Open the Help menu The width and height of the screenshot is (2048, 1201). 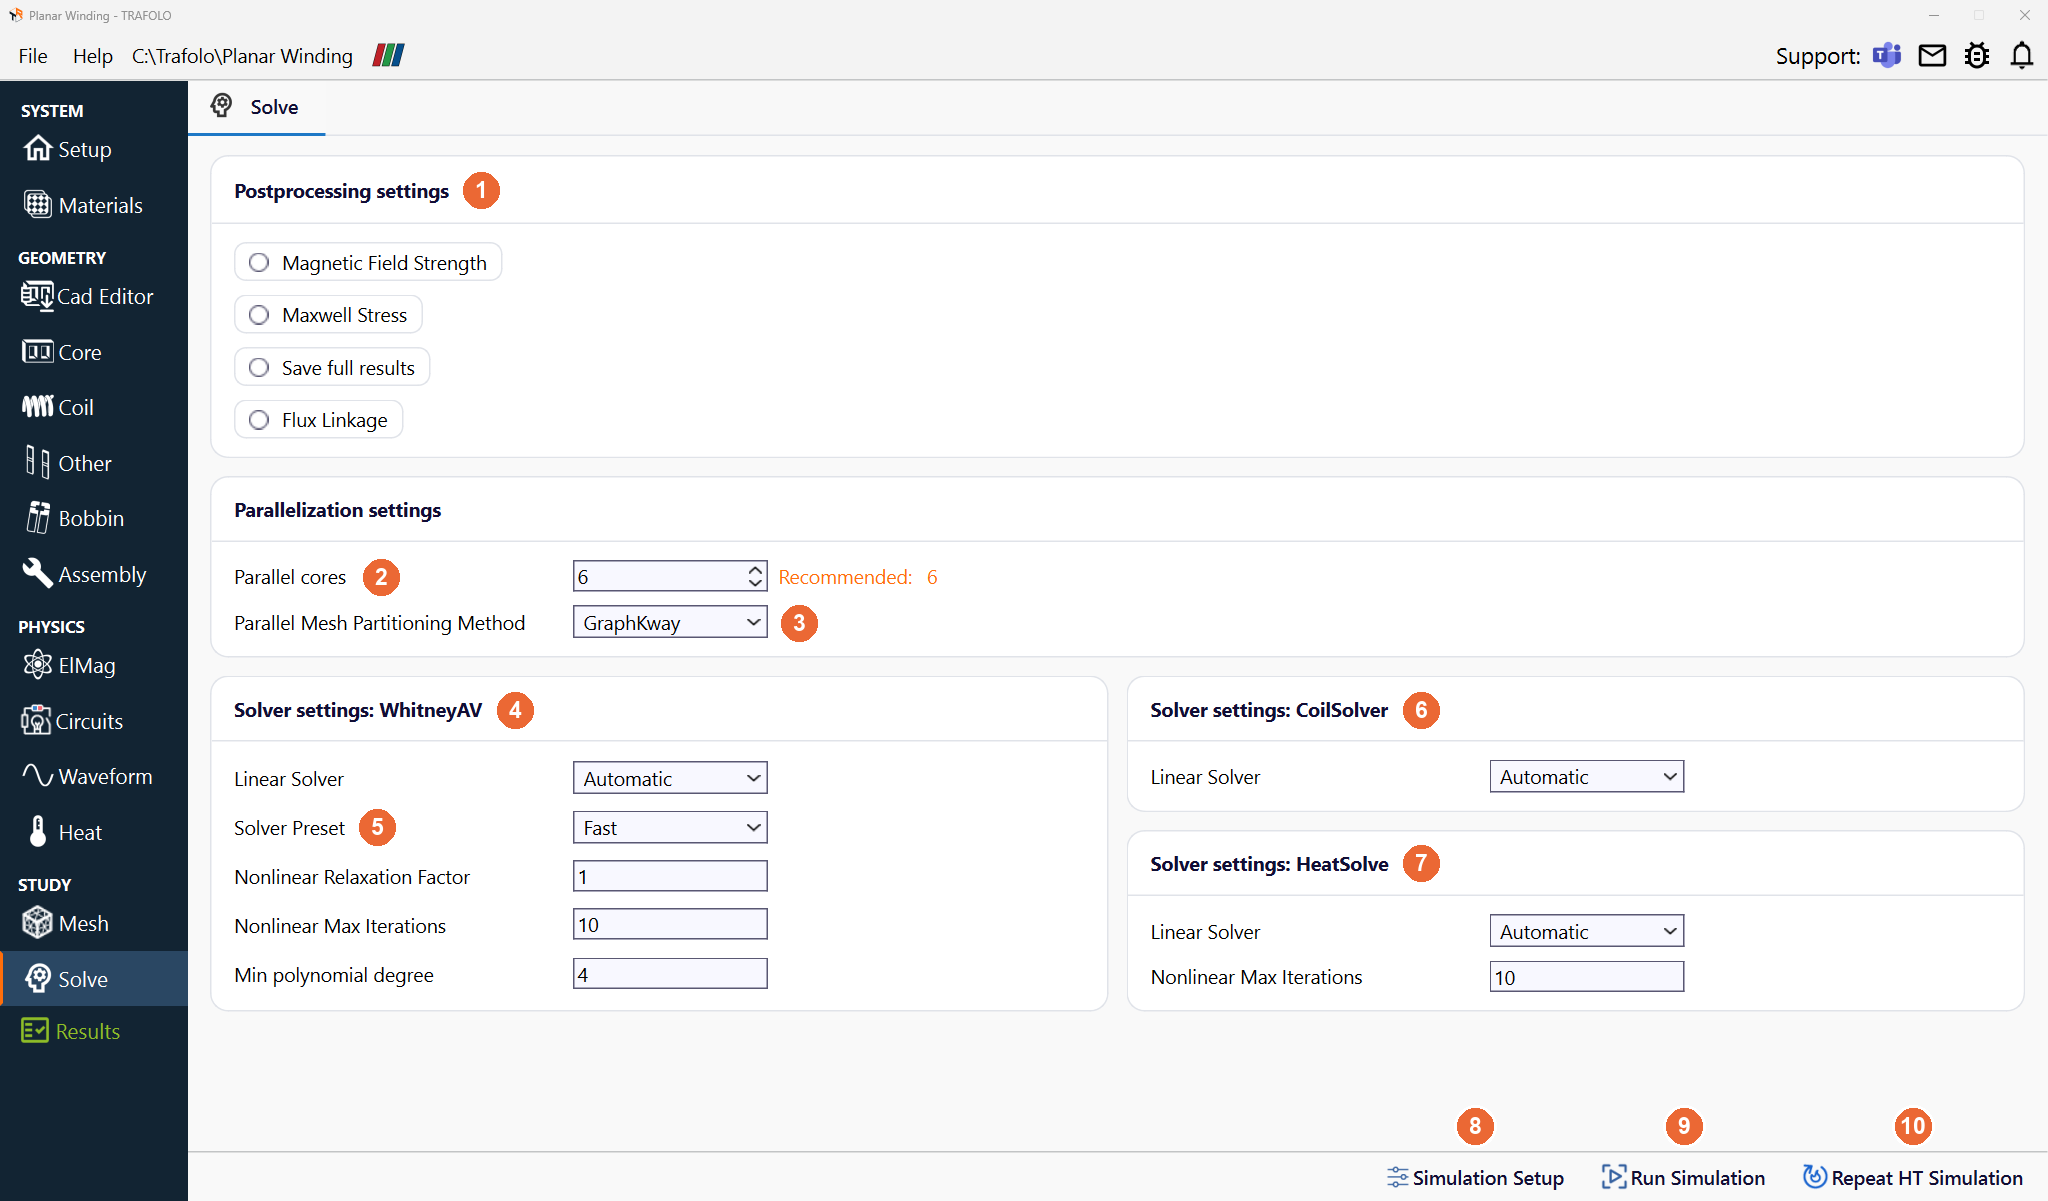(92, 56)
